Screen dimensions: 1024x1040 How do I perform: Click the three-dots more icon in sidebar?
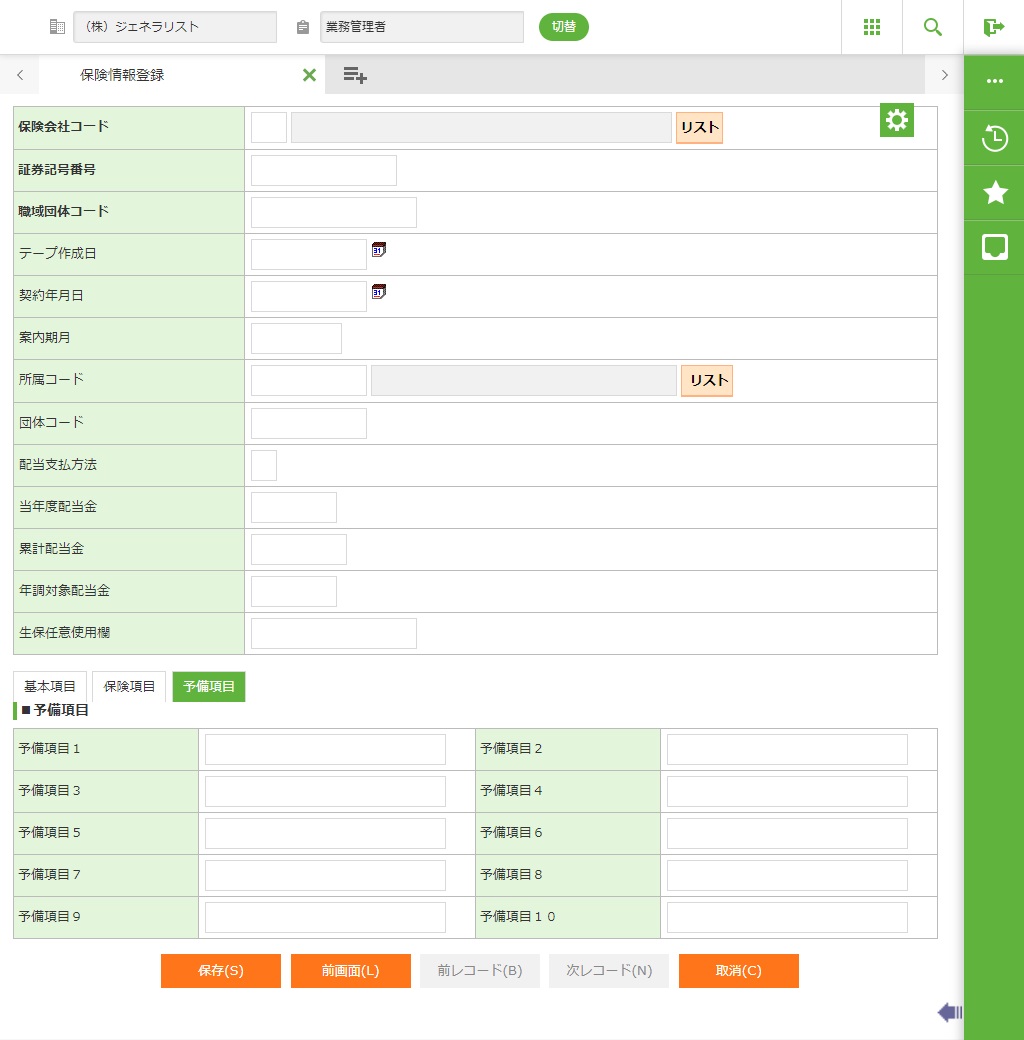995,81
